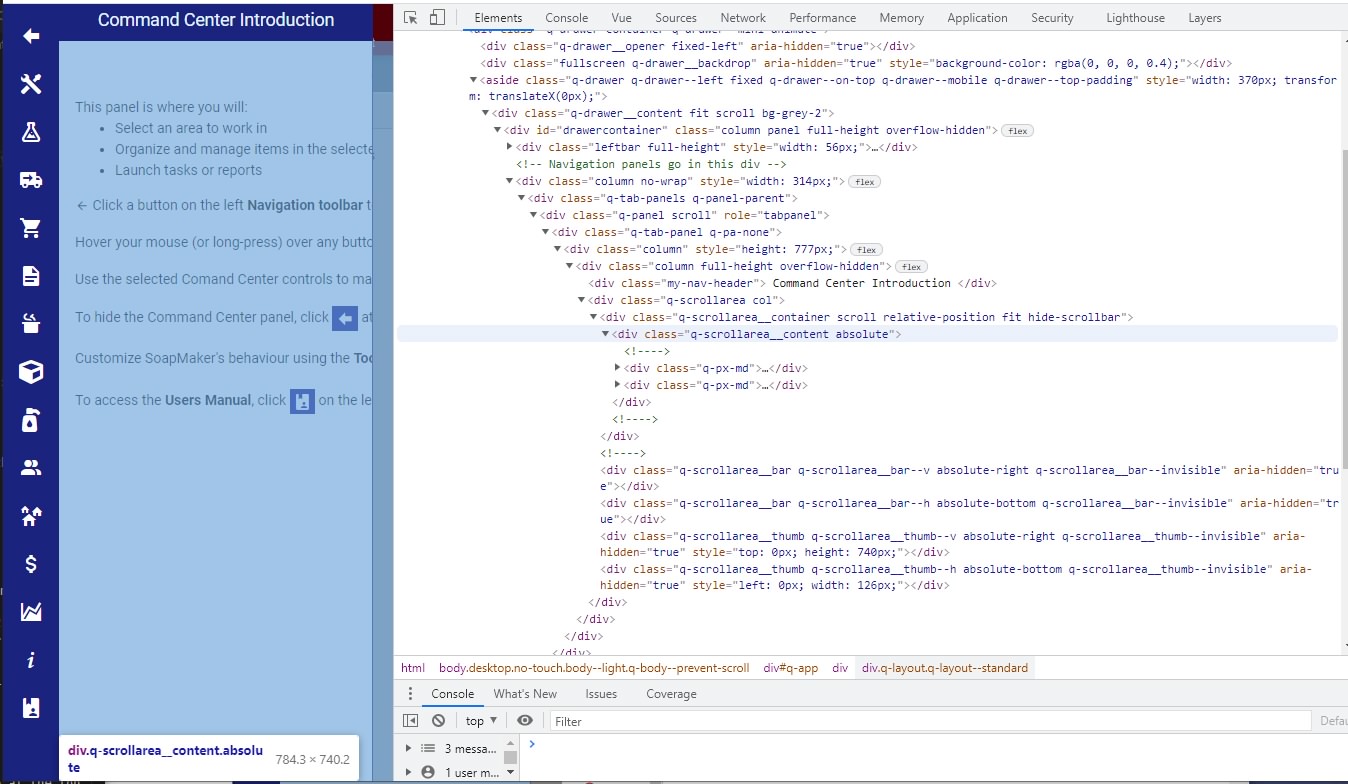Open the shopping cart section
This screenshot has height=784, width=1348.
31,227
